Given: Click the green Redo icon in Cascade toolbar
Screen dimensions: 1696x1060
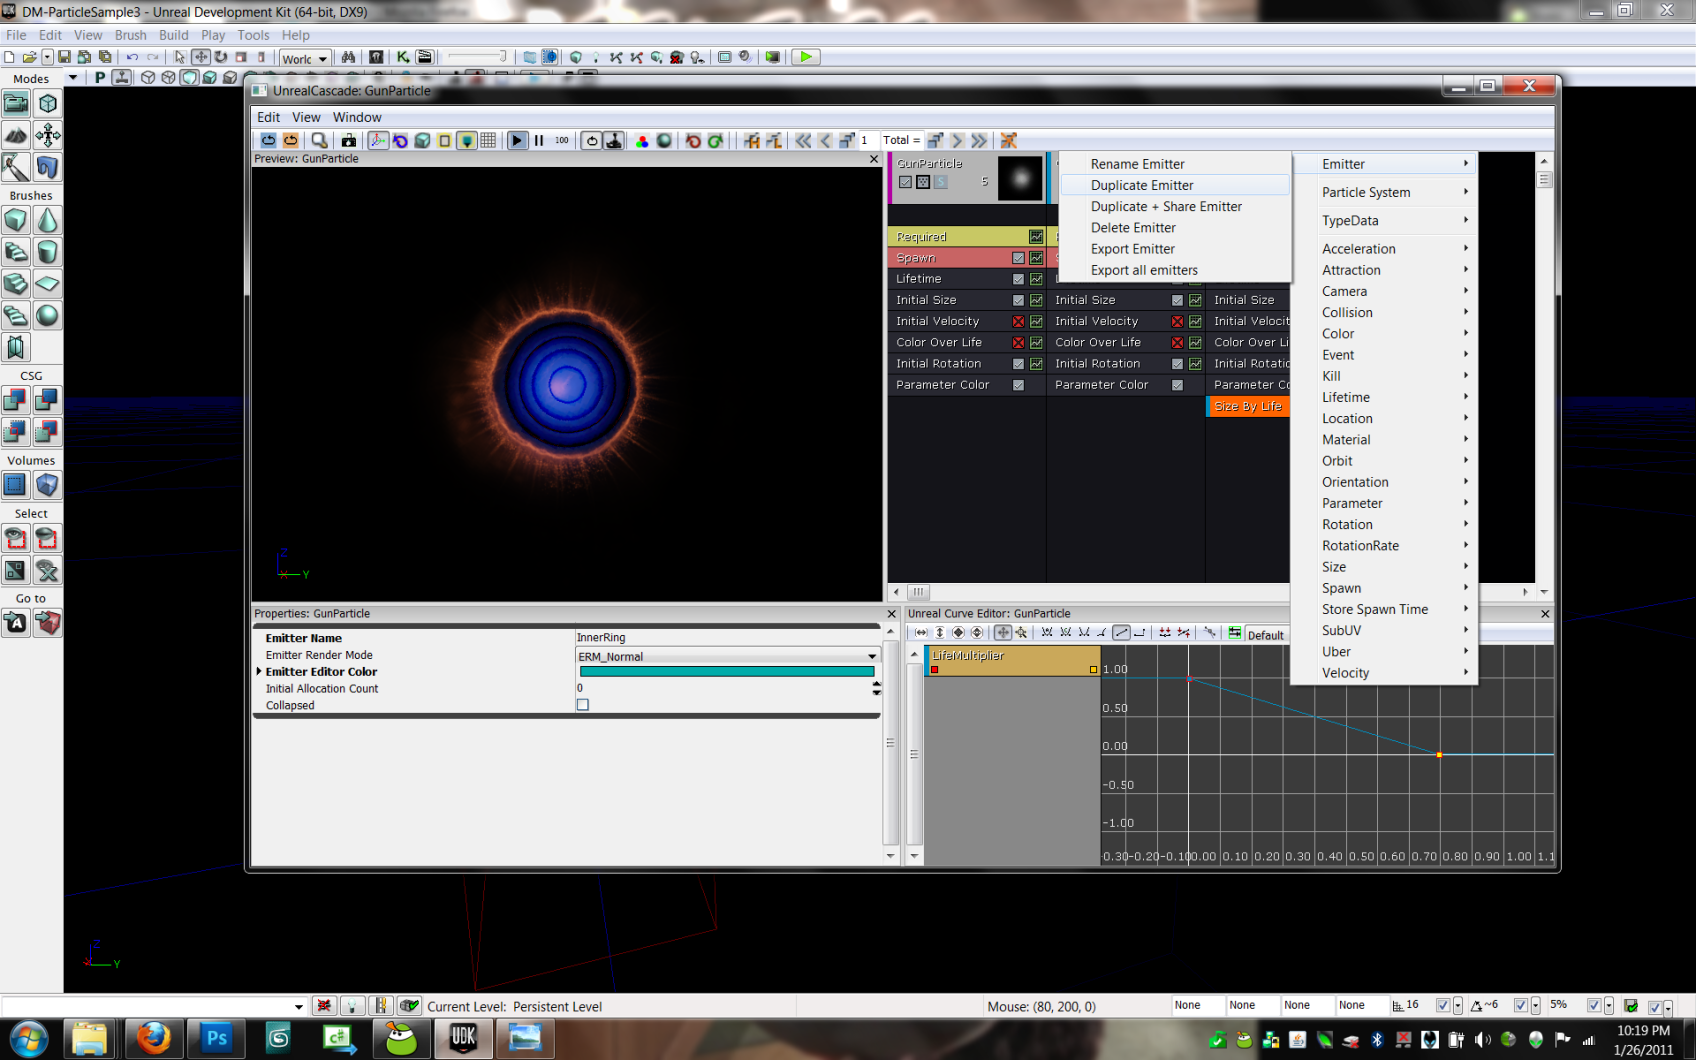Looking at the screenshot, I should coord(715,141).
